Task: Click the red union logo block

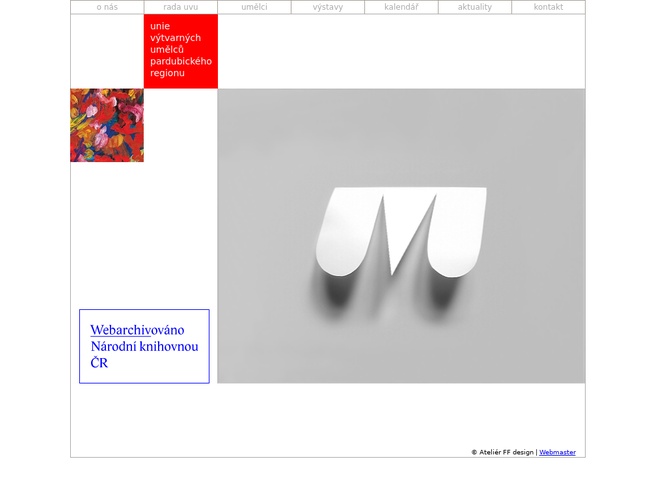Action: click(x=180, y=51)
